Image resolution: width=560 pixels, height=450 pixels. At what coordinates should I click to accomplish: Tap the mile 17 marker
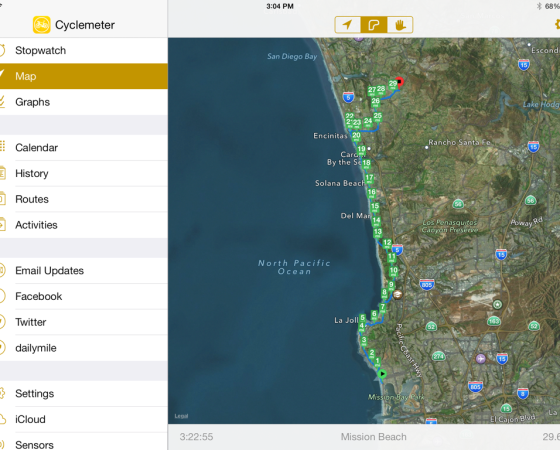[369, 178]
